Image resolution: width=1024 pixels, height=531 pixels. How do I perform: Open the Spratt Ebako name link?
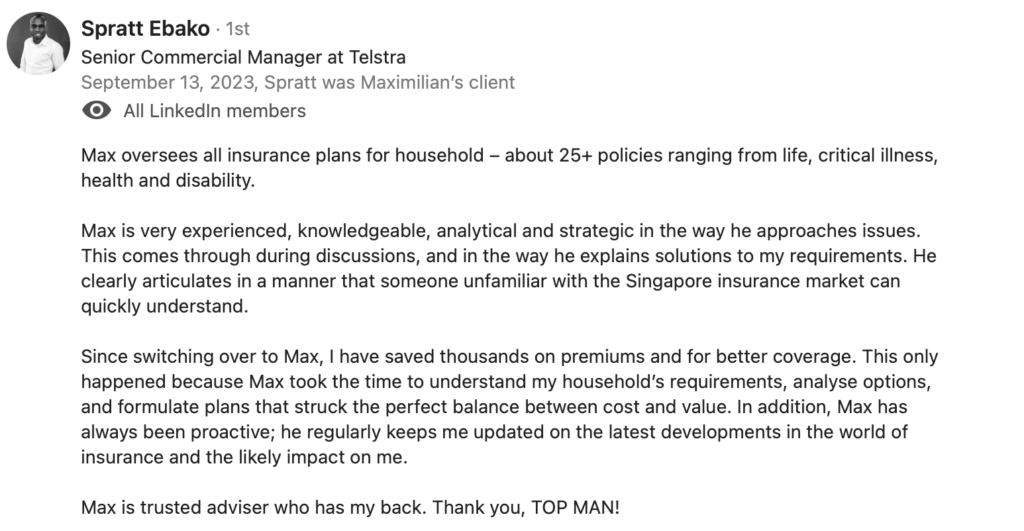coord(145,29)
